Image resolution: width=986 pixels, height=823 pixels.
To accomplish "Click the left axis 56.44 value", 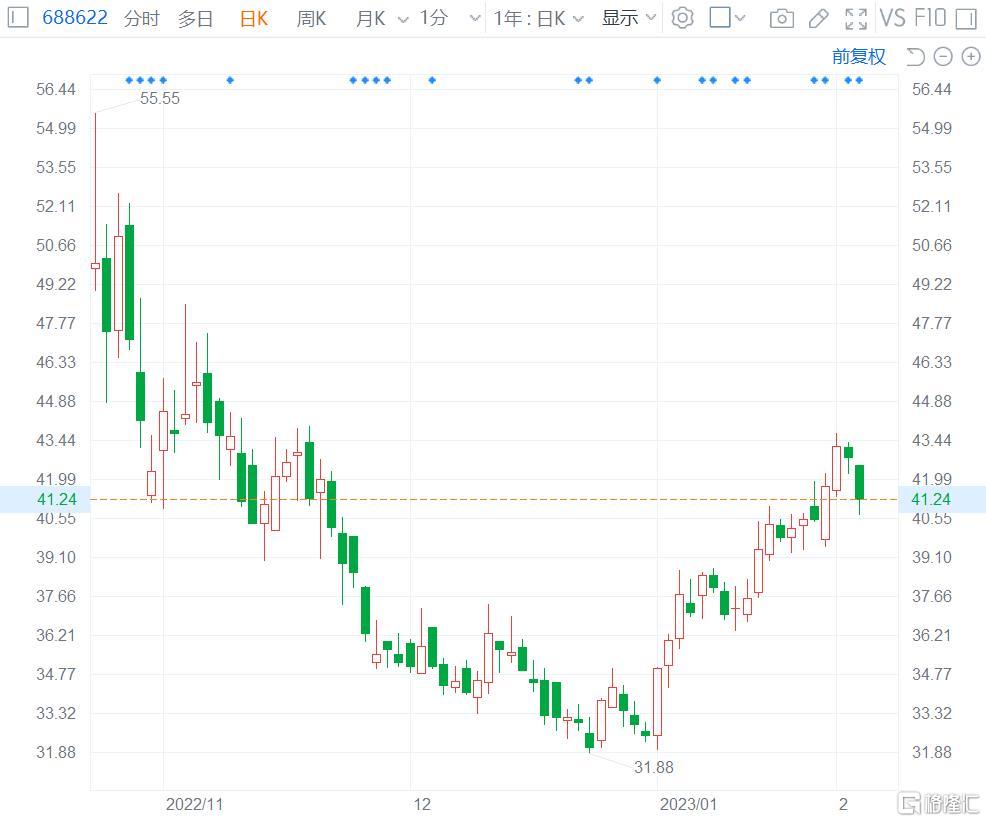I will coord(56,89).
